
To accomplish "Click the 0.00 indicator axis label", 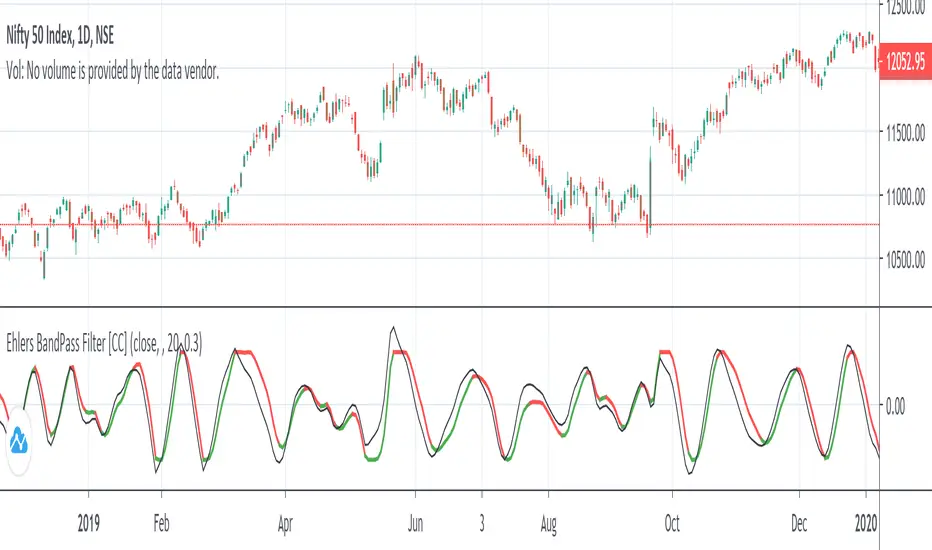I will (895, 407).
